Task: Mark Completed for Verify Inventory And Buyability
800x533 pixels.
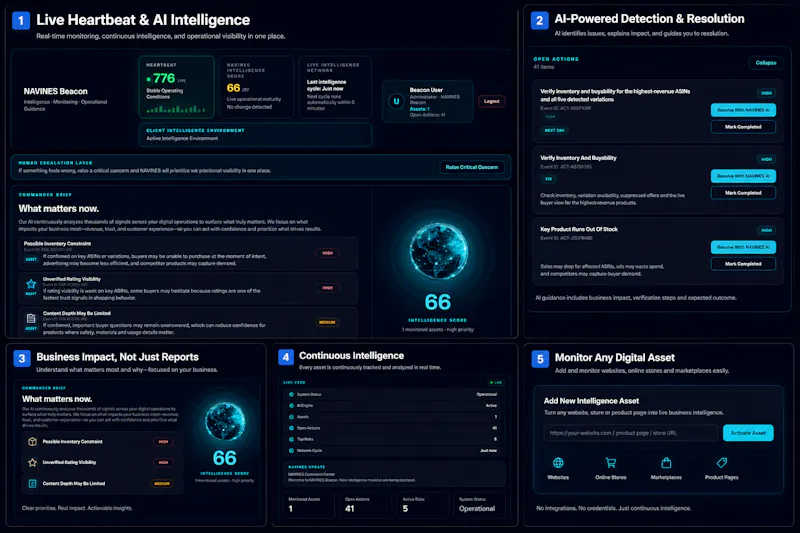Action: point(743,193)
